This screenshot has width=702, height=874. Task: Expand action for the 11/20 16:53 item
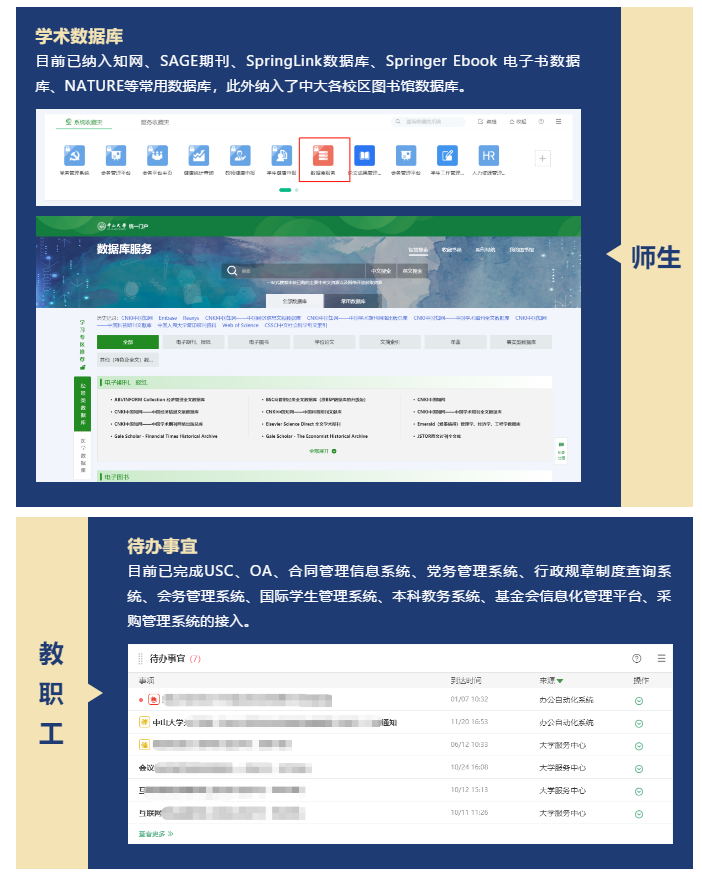(x=638, y=722)
